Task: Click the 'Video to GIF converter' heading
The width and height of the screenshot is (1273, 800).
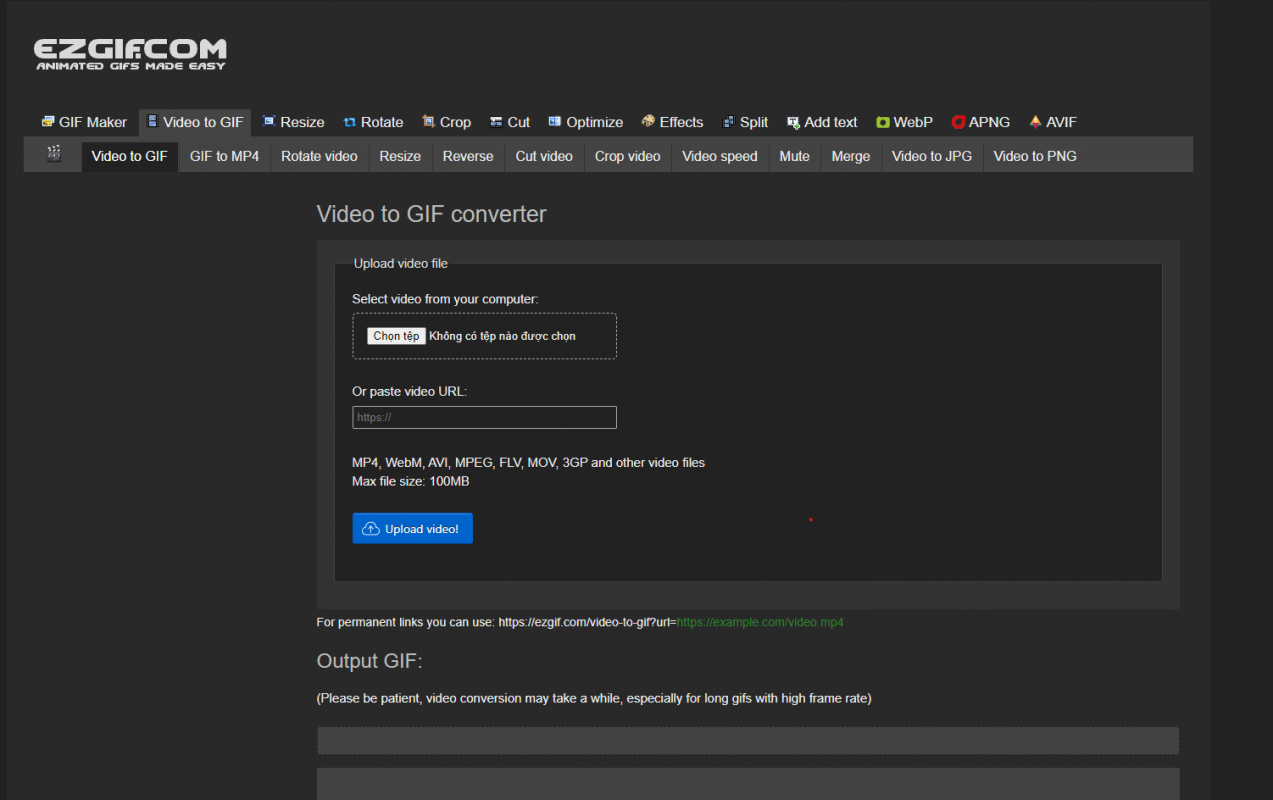Action: [431, 214]
